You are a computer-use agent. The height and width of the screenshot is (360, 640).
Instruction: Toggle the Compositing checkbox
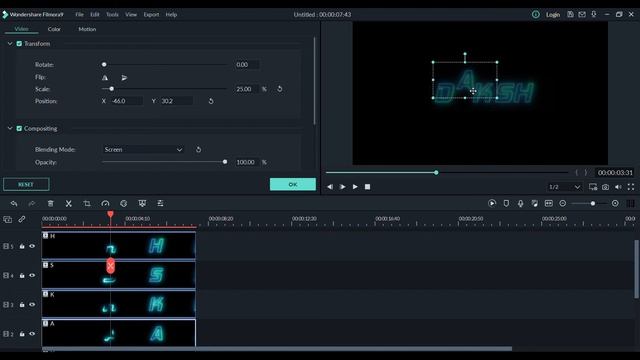(x=19, y=129)
